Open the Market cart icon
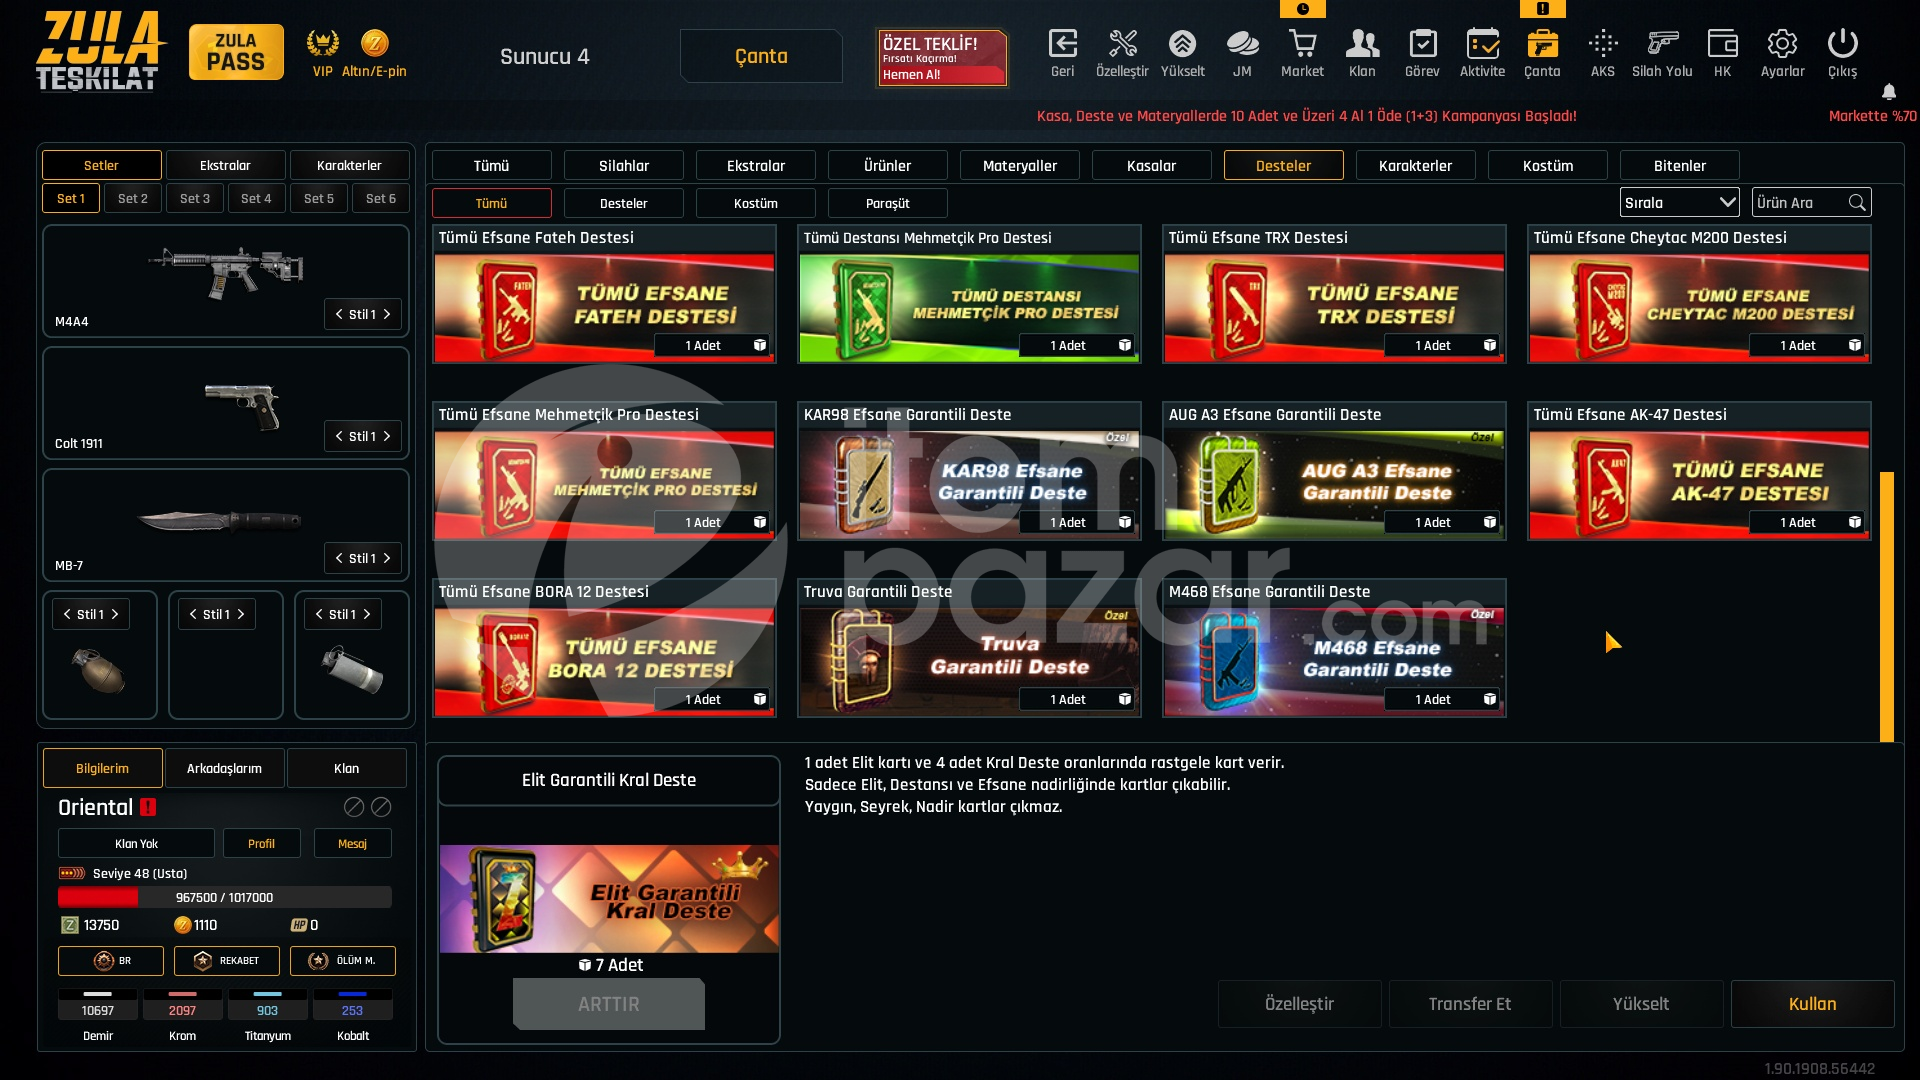The height and width of the screenshot is (1080, 1920). [x=1302, y=44]
